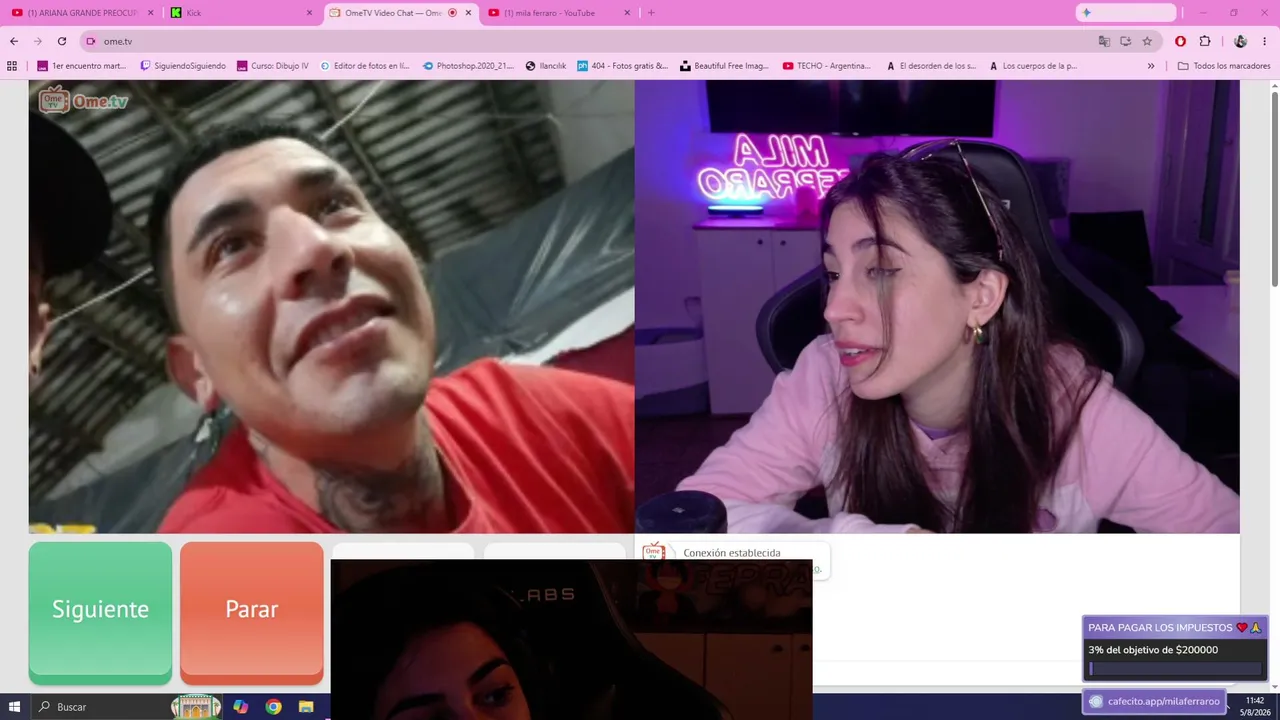Click the streamer's webcam video
This screenshot has width=1280, height=720.
937,306
